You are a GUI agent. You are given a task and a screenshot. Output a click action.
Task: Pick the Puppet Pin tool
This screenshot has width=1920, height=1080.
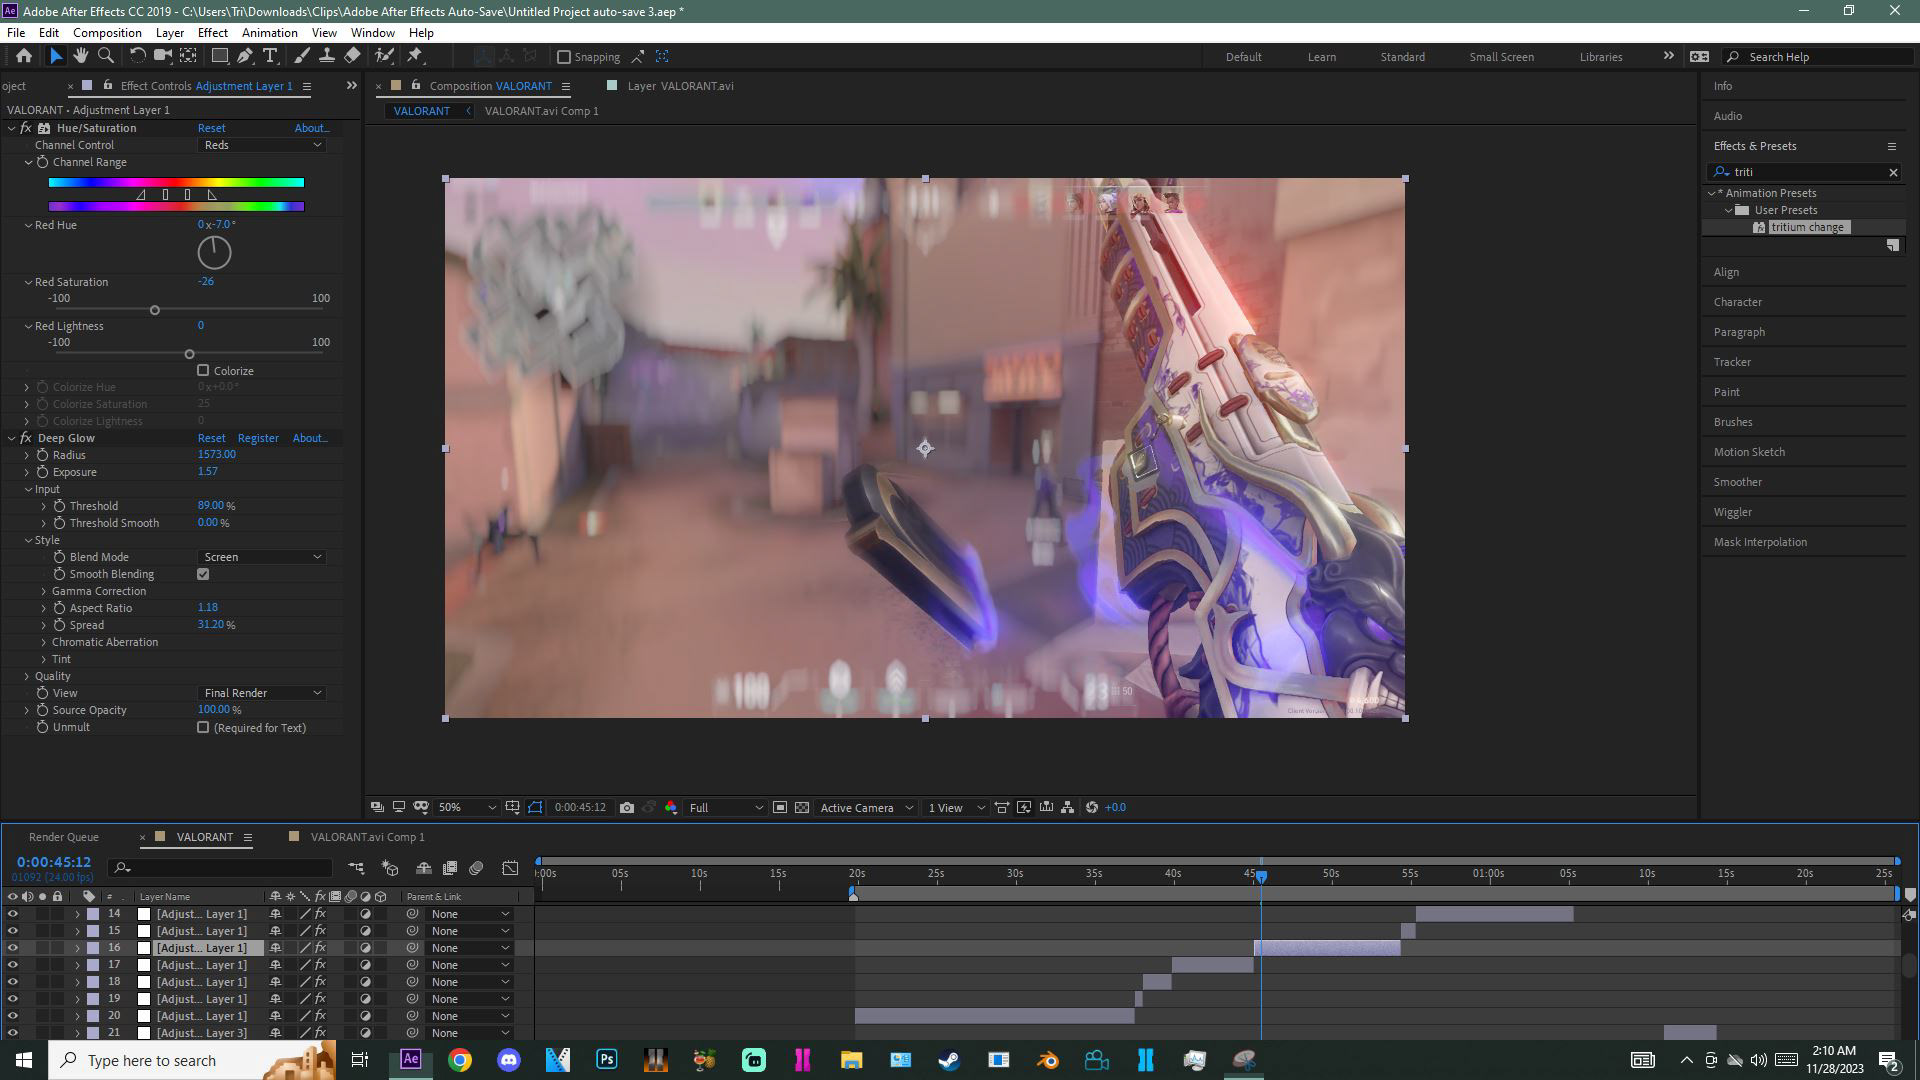coord(415,56)
